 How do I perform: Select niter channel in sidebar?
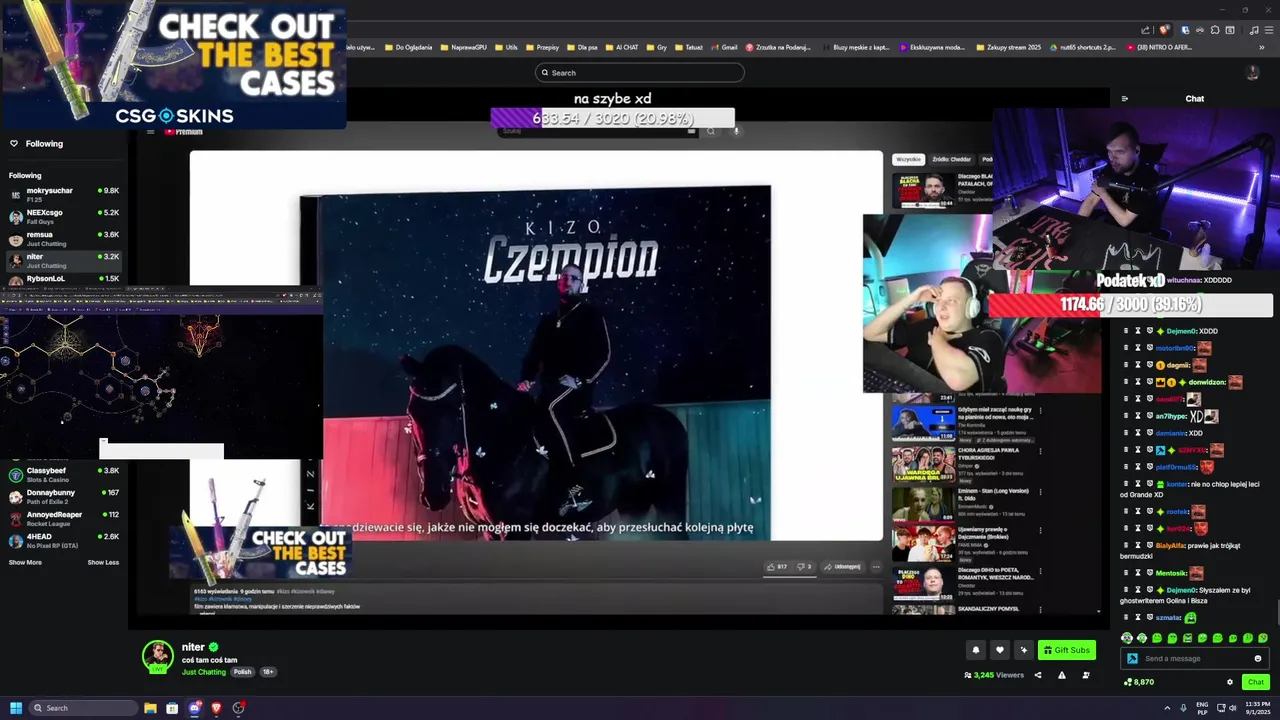(64, 260)
